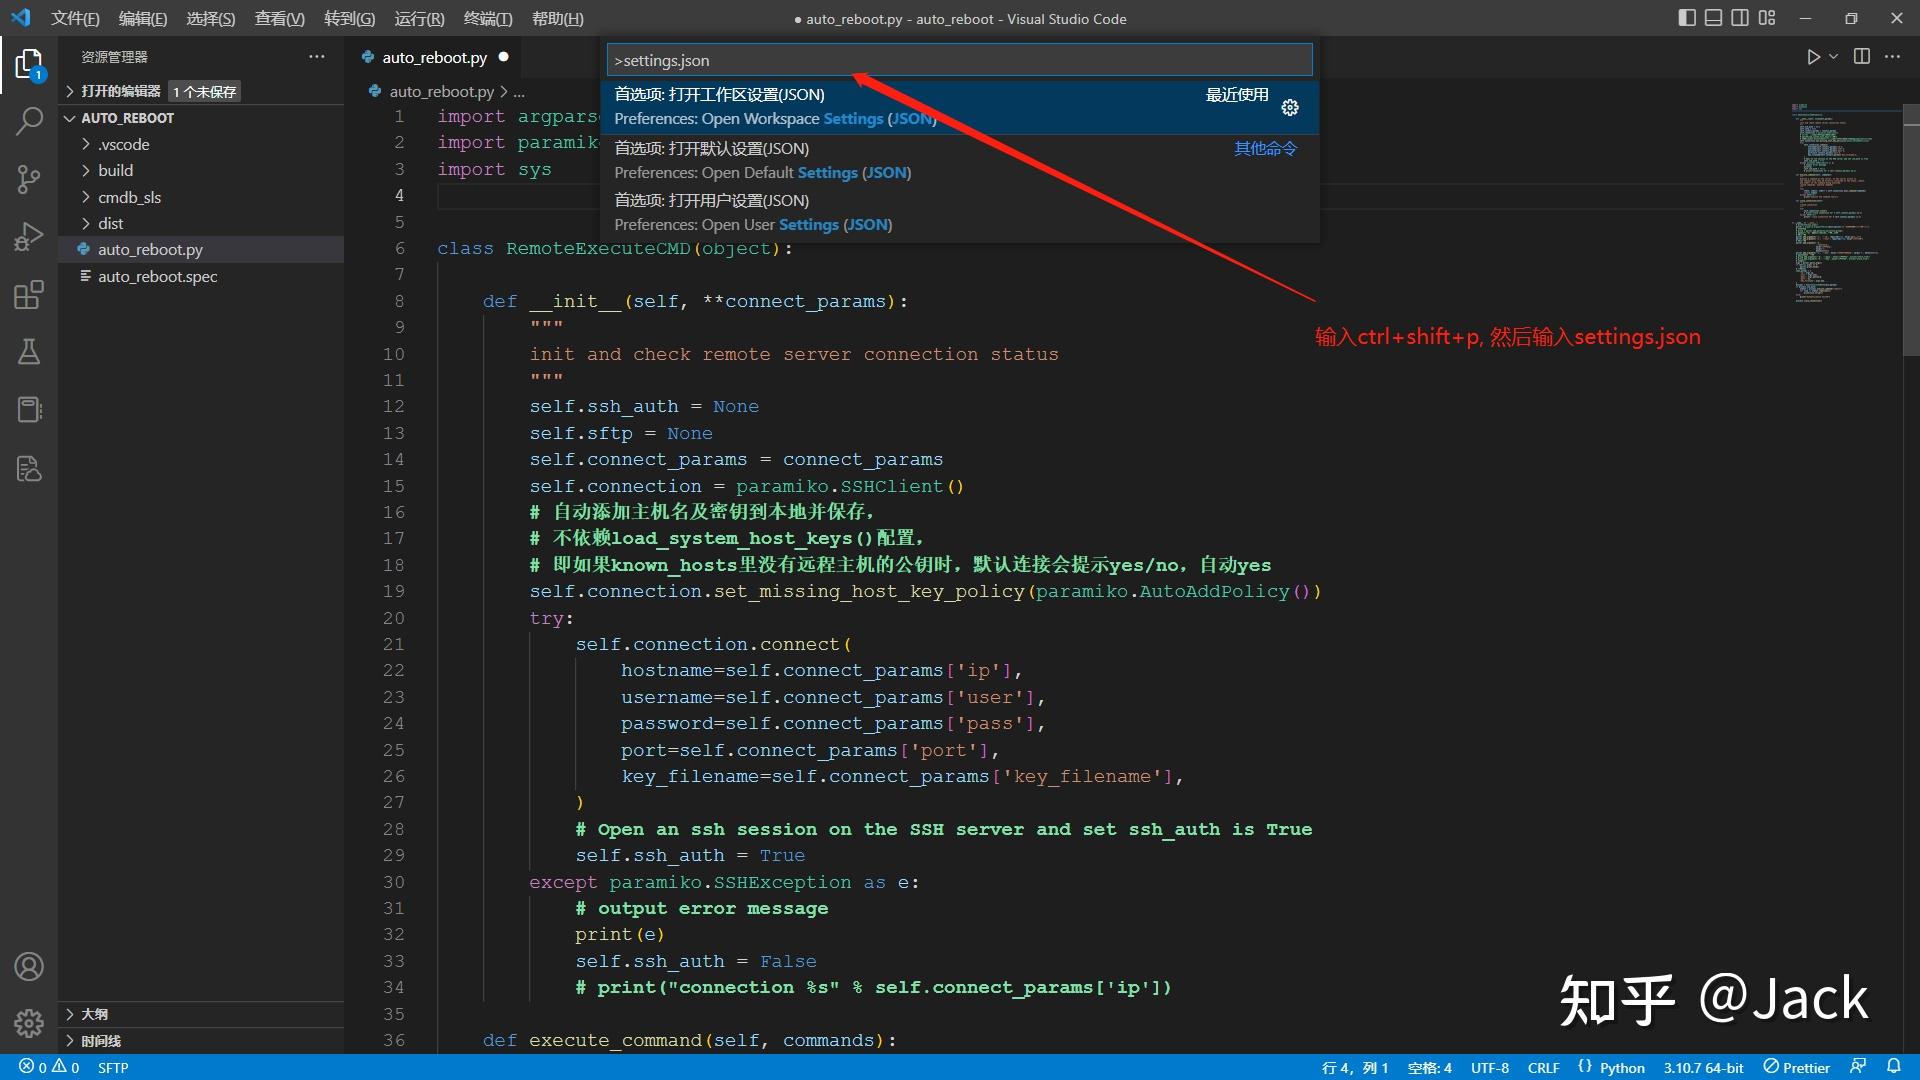Open the Explorer view in activity bar

29,65
